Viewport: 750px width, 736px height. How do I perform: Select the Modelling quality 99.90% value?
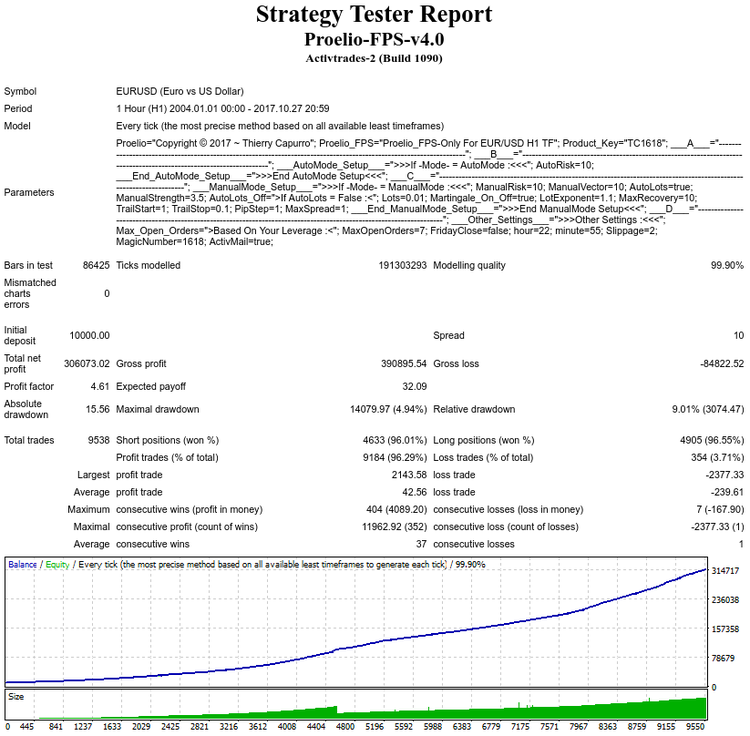click(x=727, y=265)
